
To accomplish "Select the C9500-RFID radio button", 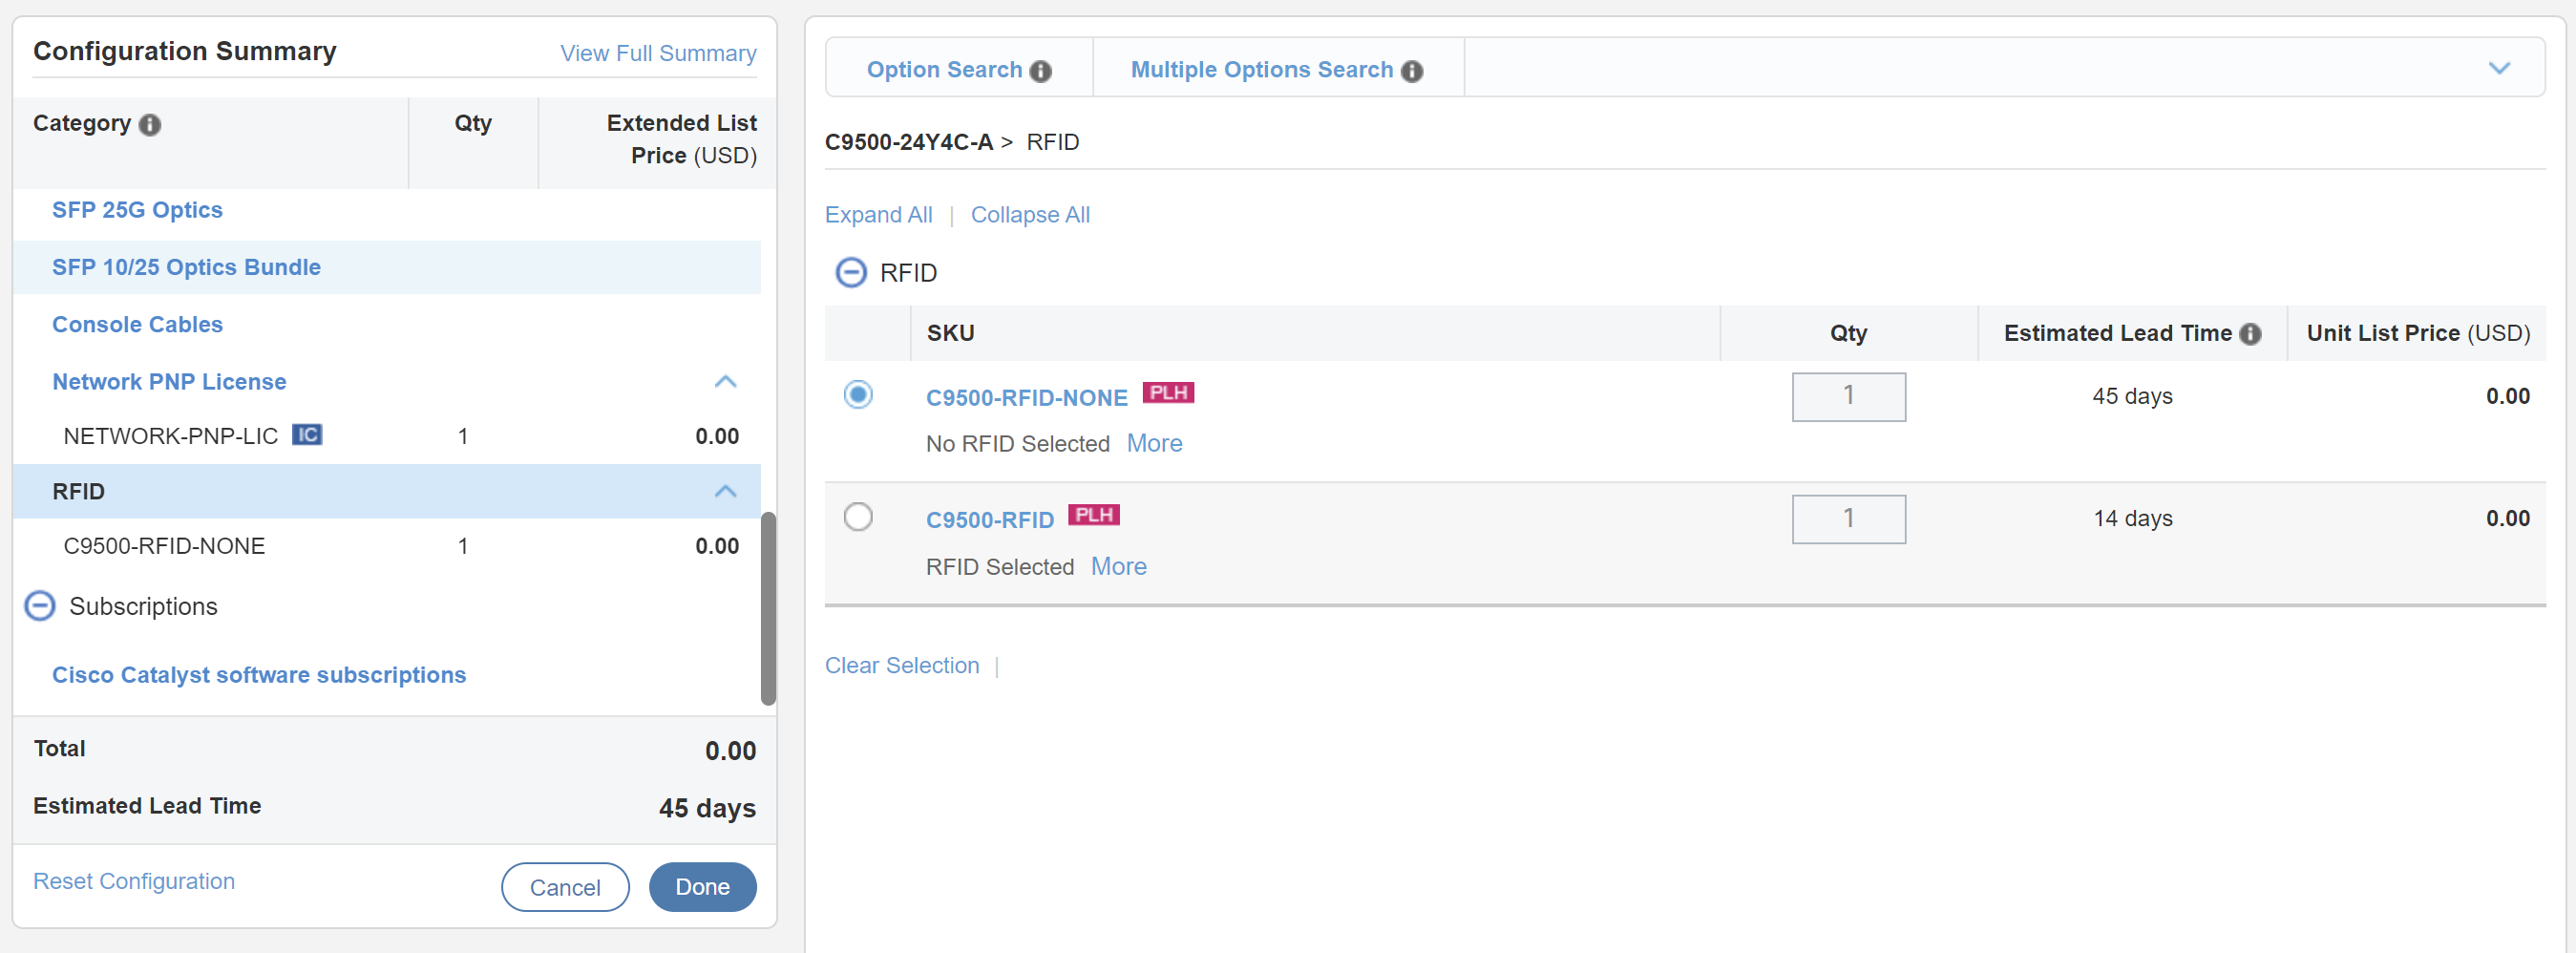I will point(858,517).
